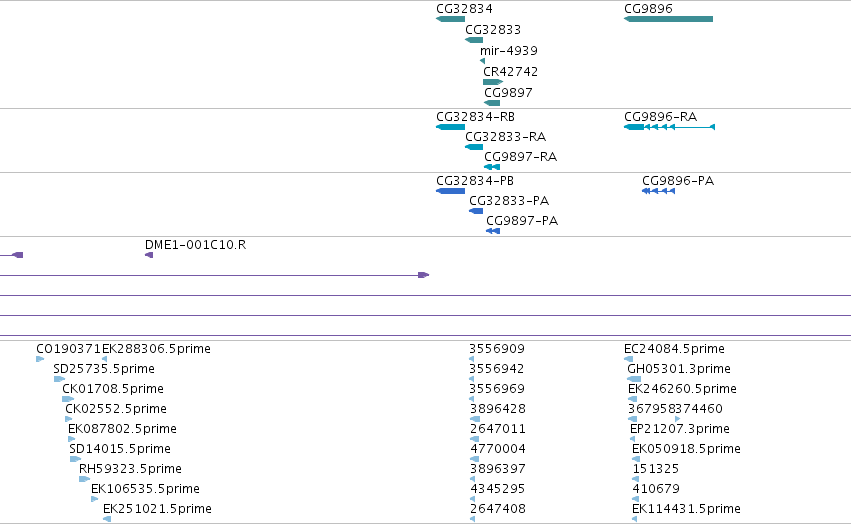Click the DME1-001C10.R purple arrow

(x=149, y=255)
